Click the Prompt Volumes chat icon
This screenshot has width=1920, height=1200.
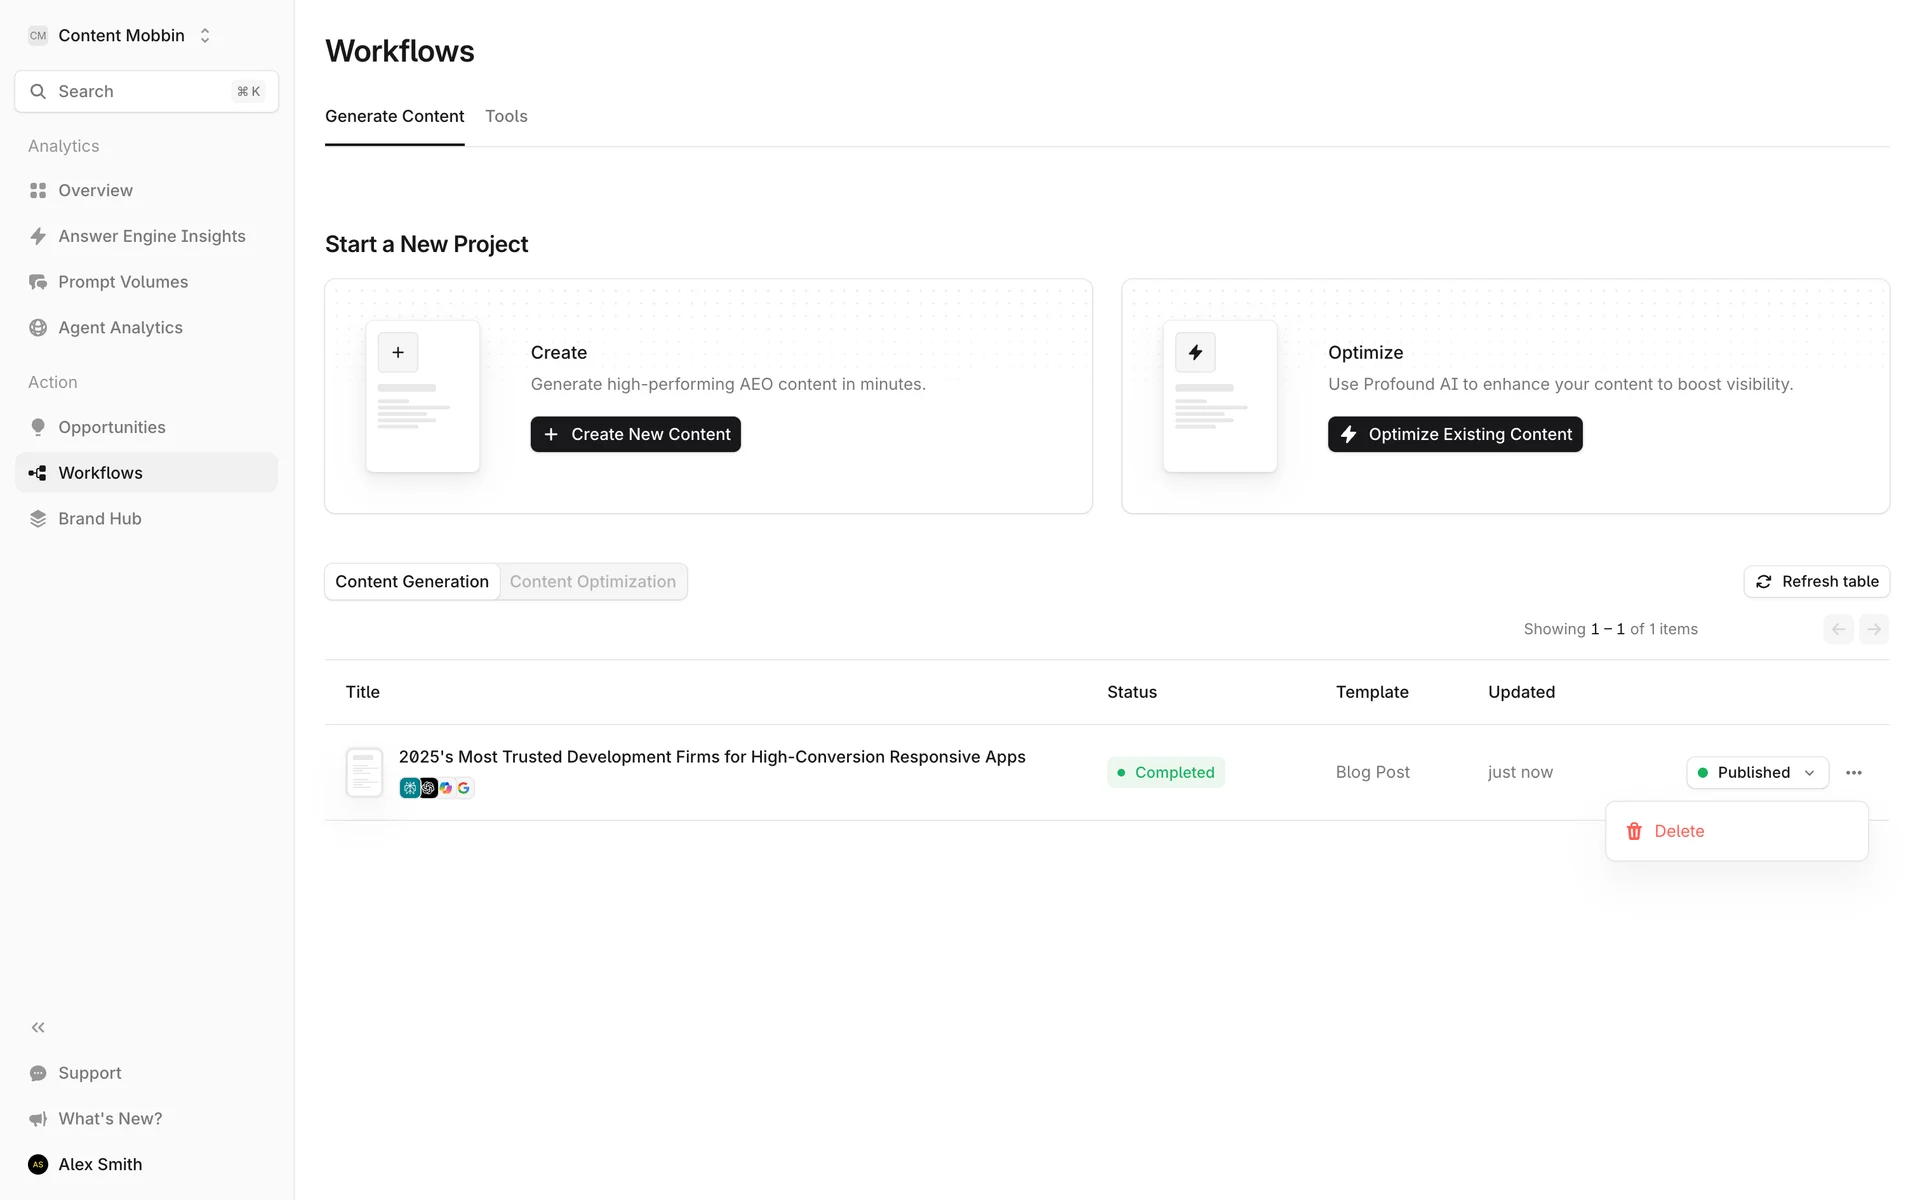point(38,282)
